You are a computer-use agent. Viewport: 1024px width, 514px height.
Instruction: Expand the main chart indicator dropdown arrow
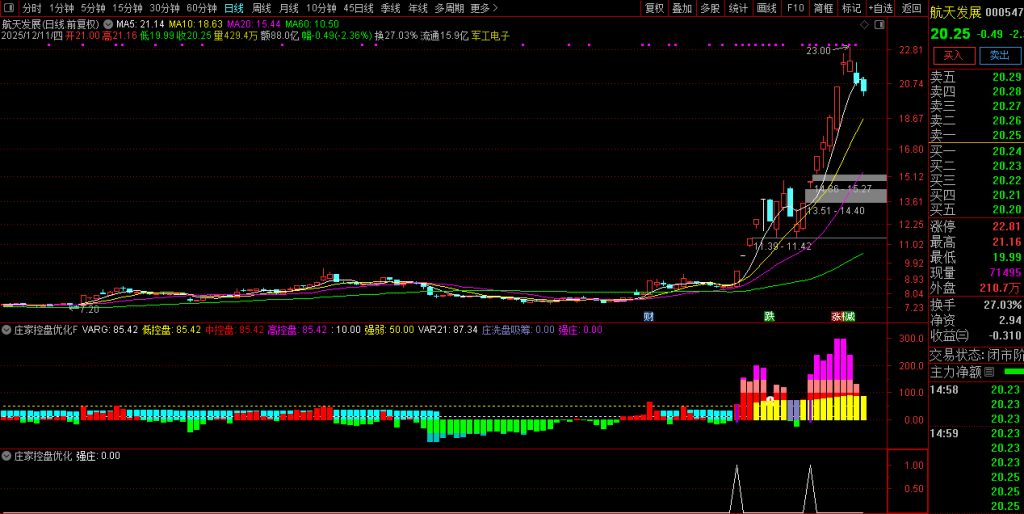108,24
